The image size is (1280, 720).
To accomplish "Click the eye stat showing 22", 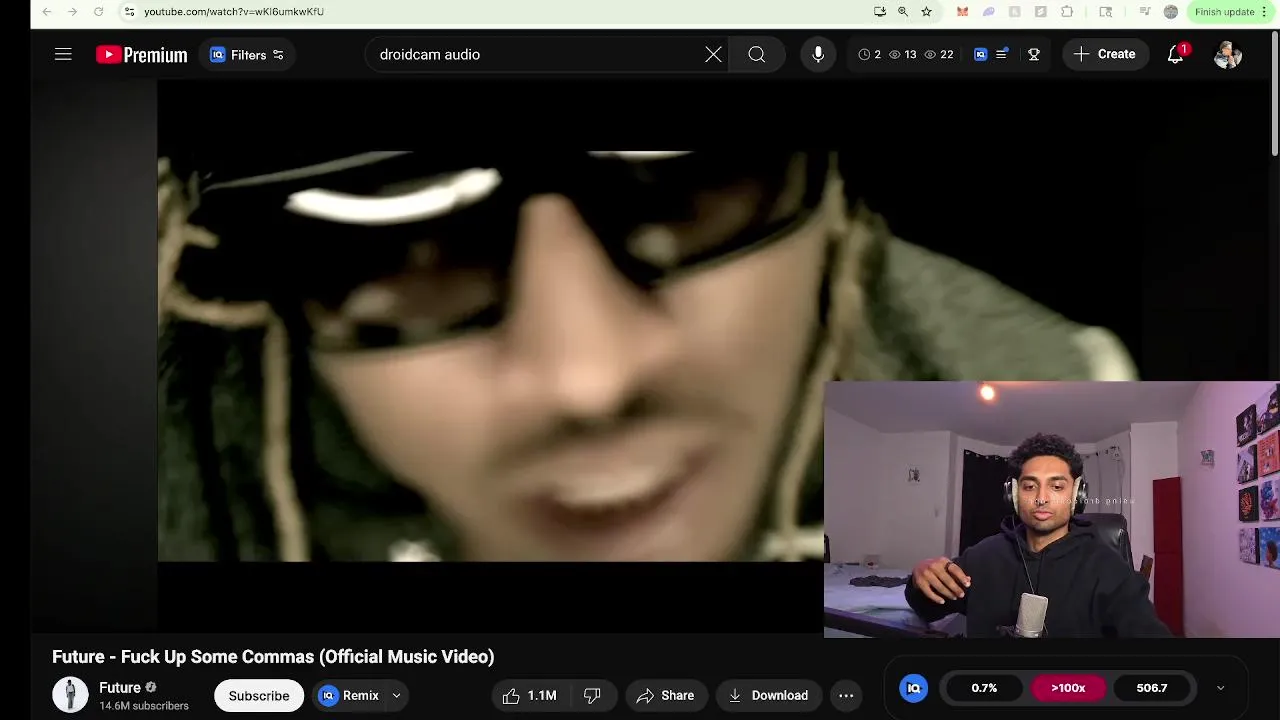I will coord(939,55).
